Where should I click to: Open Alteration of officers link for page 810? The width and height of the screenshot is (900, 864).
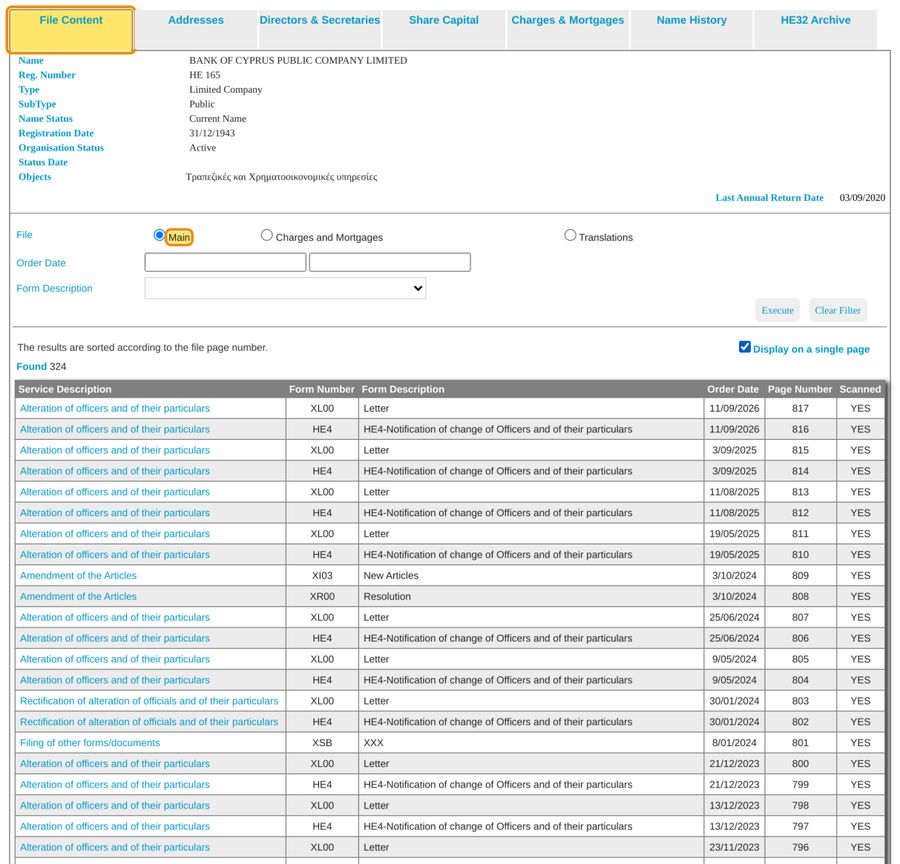click(x=115, y=555)
